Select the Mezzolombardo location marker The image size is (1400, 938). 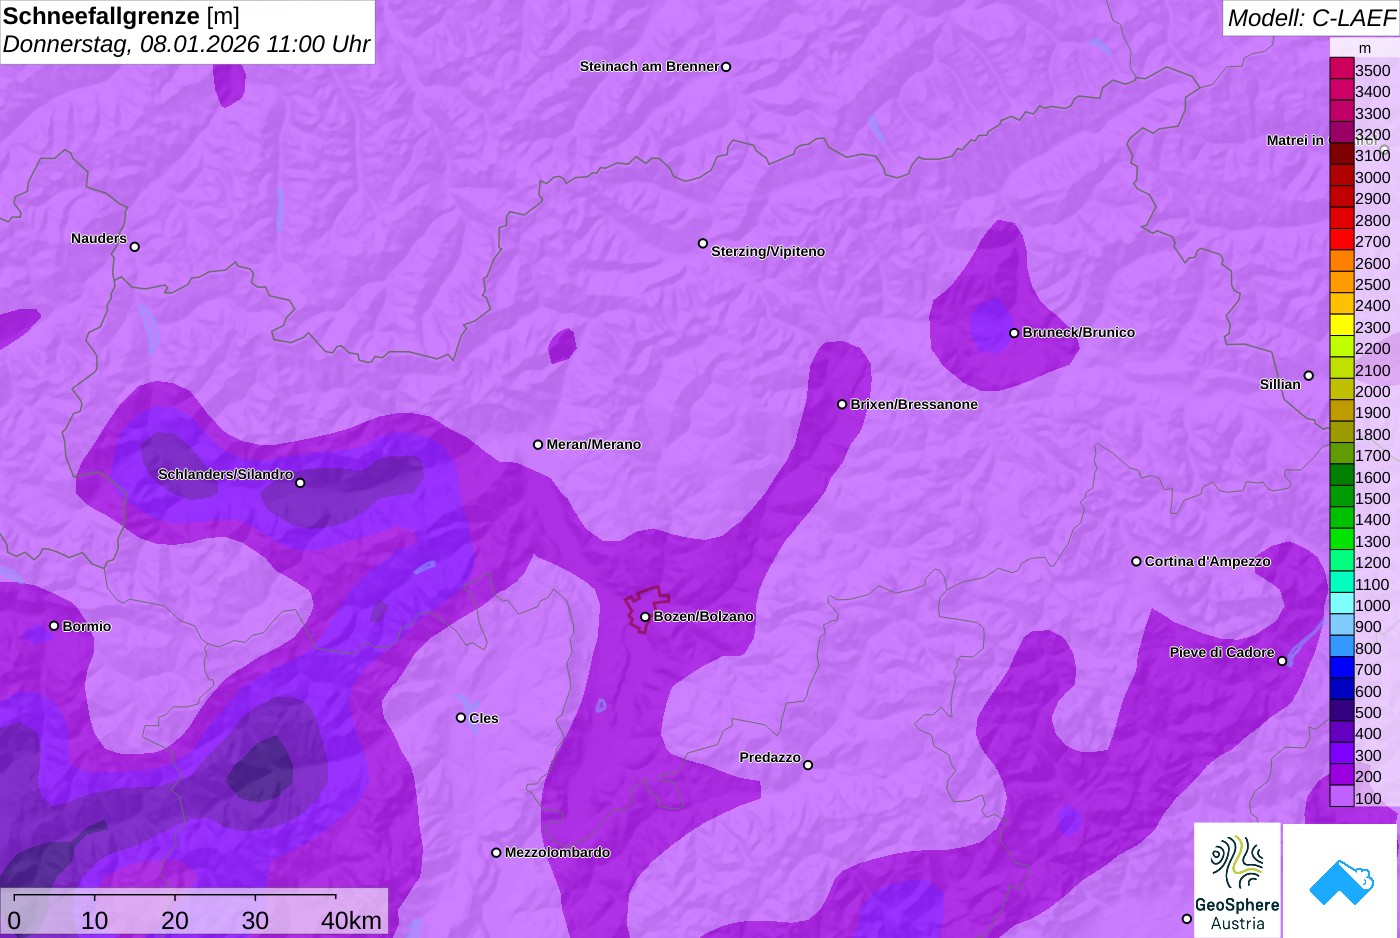tap(496, 853)
